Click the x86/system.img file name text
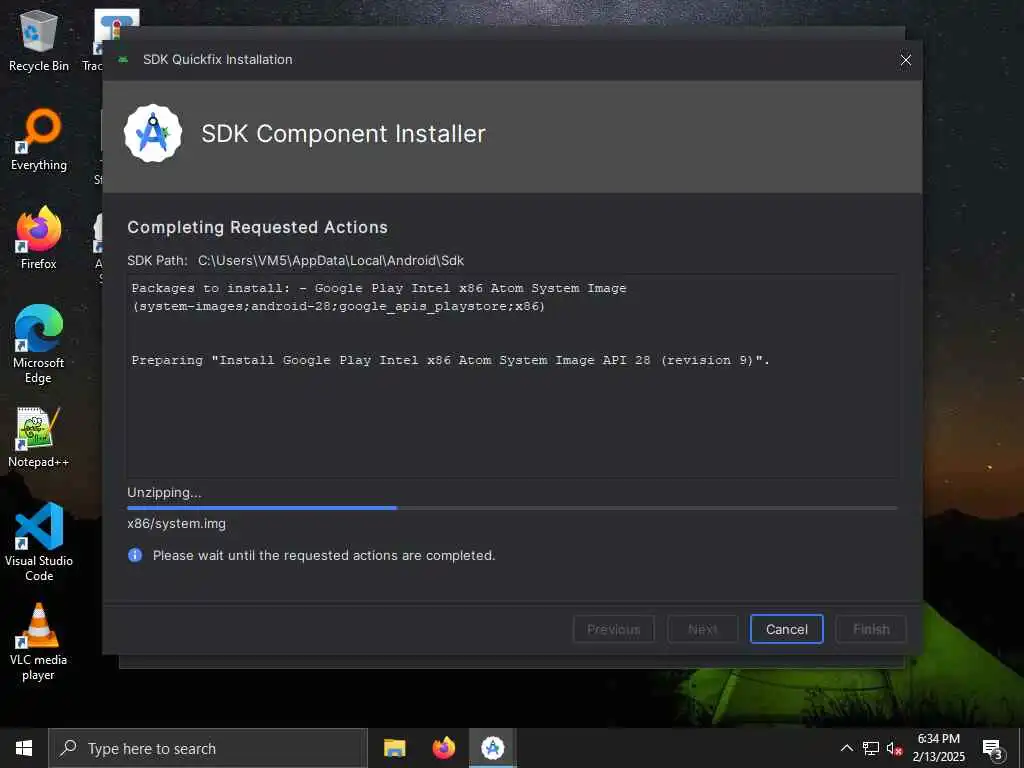 pyautogui.click(x=176, y=523)
